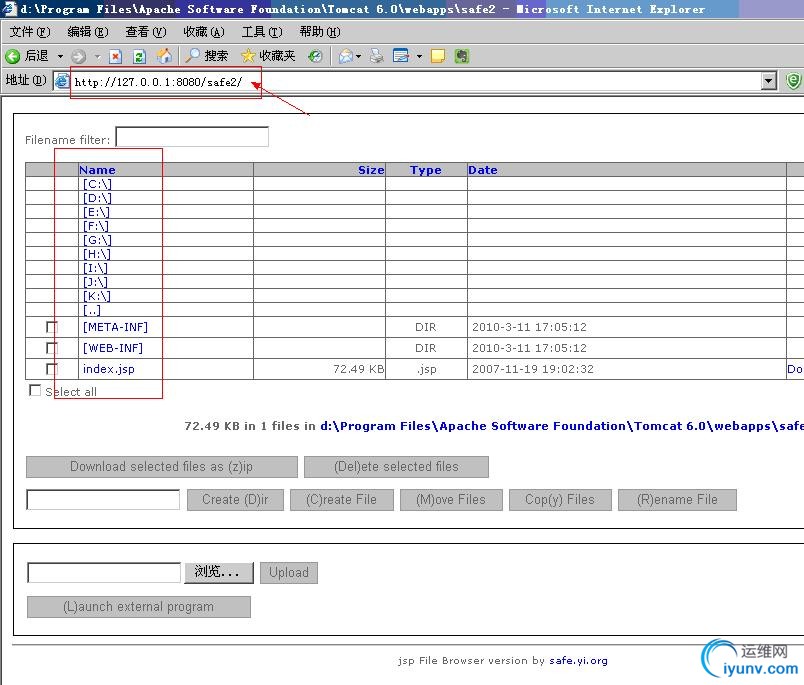Open the Search (搜索) toolbar button
Screen dimensions: 804x685
(206, 56)
